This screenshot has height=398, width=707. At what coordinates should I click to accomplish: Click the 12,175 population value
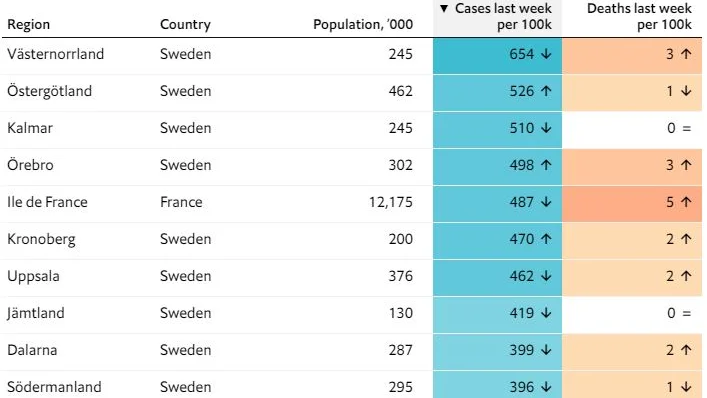pos(390,202)
